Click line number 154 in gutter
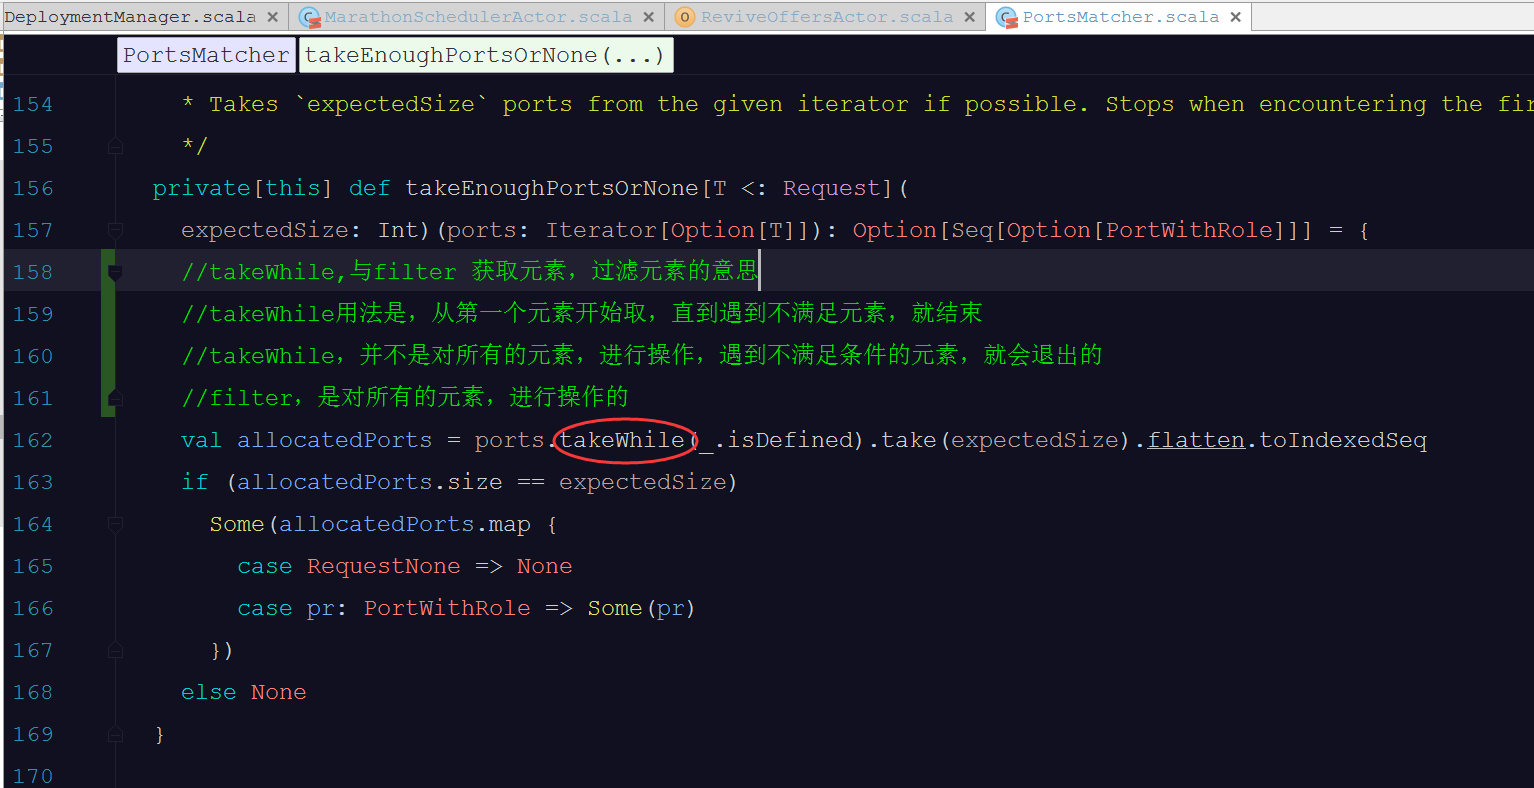 pos(32,104)
